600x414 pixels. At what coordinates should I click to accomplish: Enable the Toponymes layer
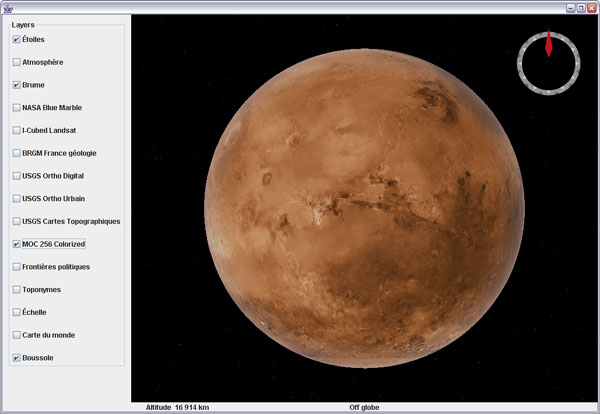pyautogui.click(x=16, y=290)
